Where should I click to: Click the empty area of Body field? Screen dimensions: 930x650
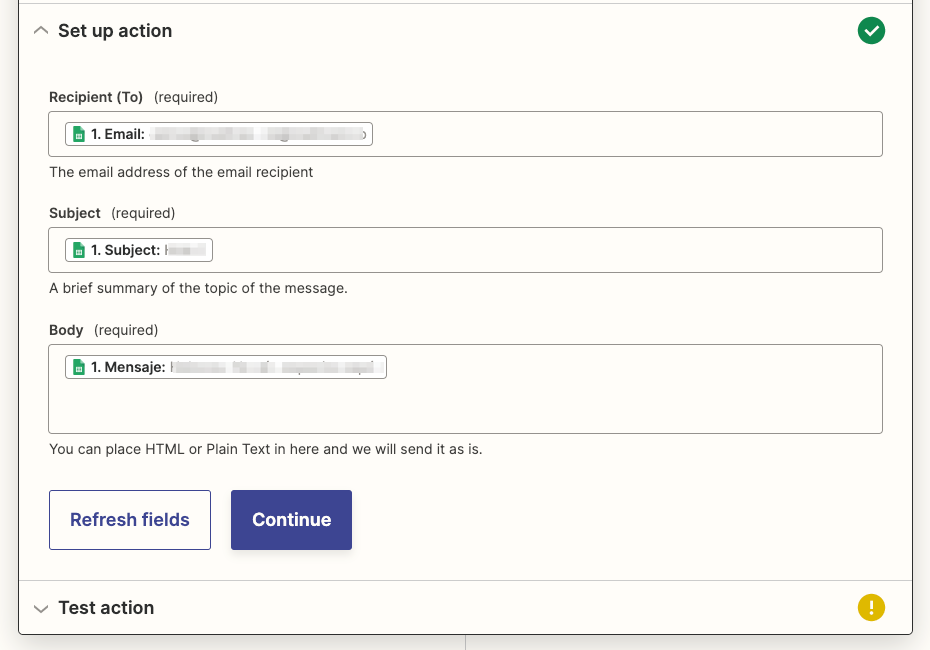pyautogui.click(x=465, y=405)
